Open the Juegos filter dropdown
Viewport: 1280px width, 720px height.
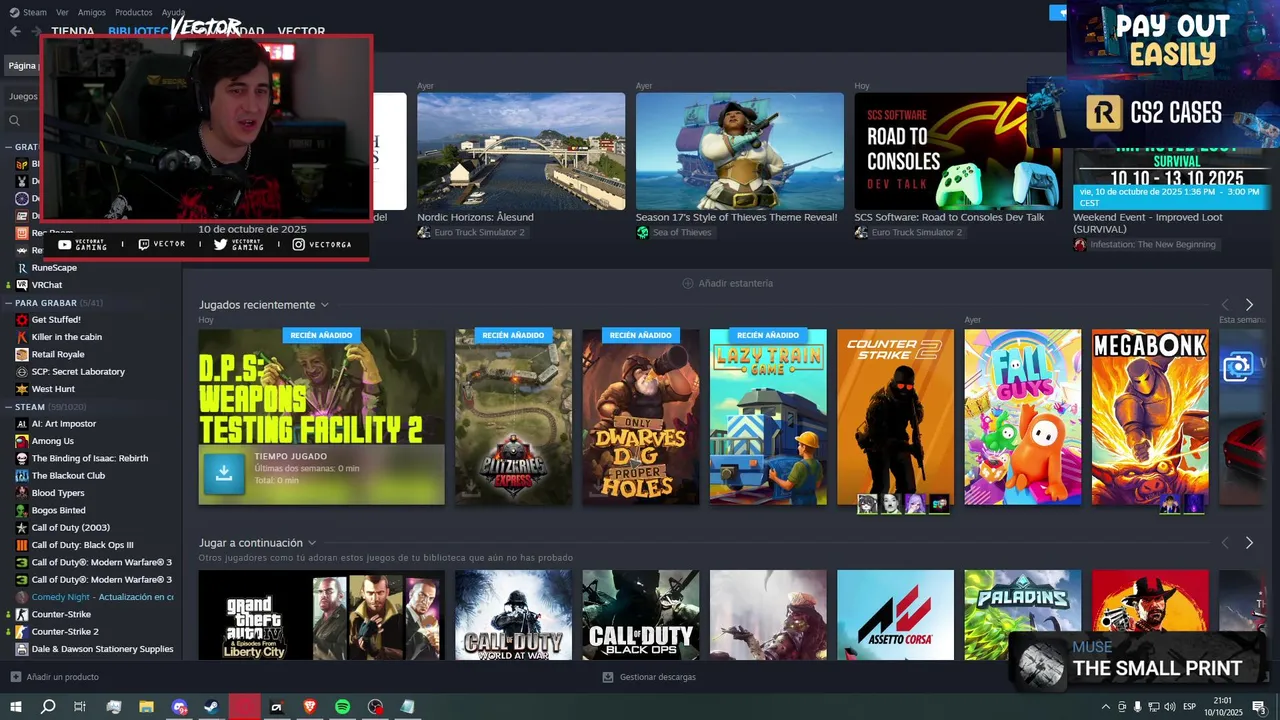[x=24, y=97]
